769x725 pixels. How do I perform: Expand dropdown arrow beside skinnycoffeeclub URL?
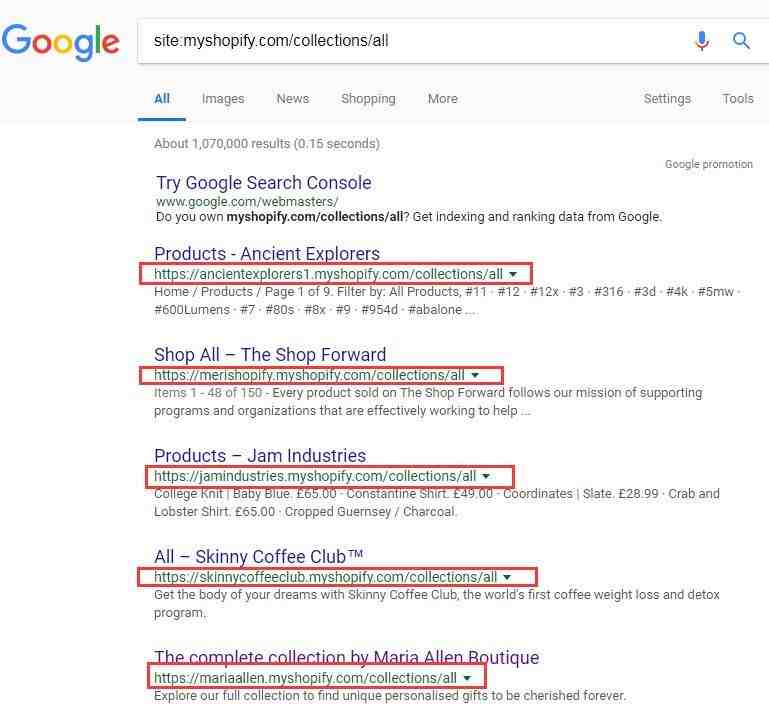coord(507,577)
